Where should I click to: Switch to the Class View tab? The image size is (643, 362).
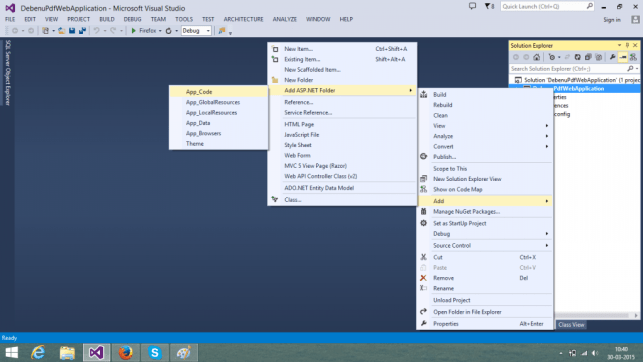point(571,325)
